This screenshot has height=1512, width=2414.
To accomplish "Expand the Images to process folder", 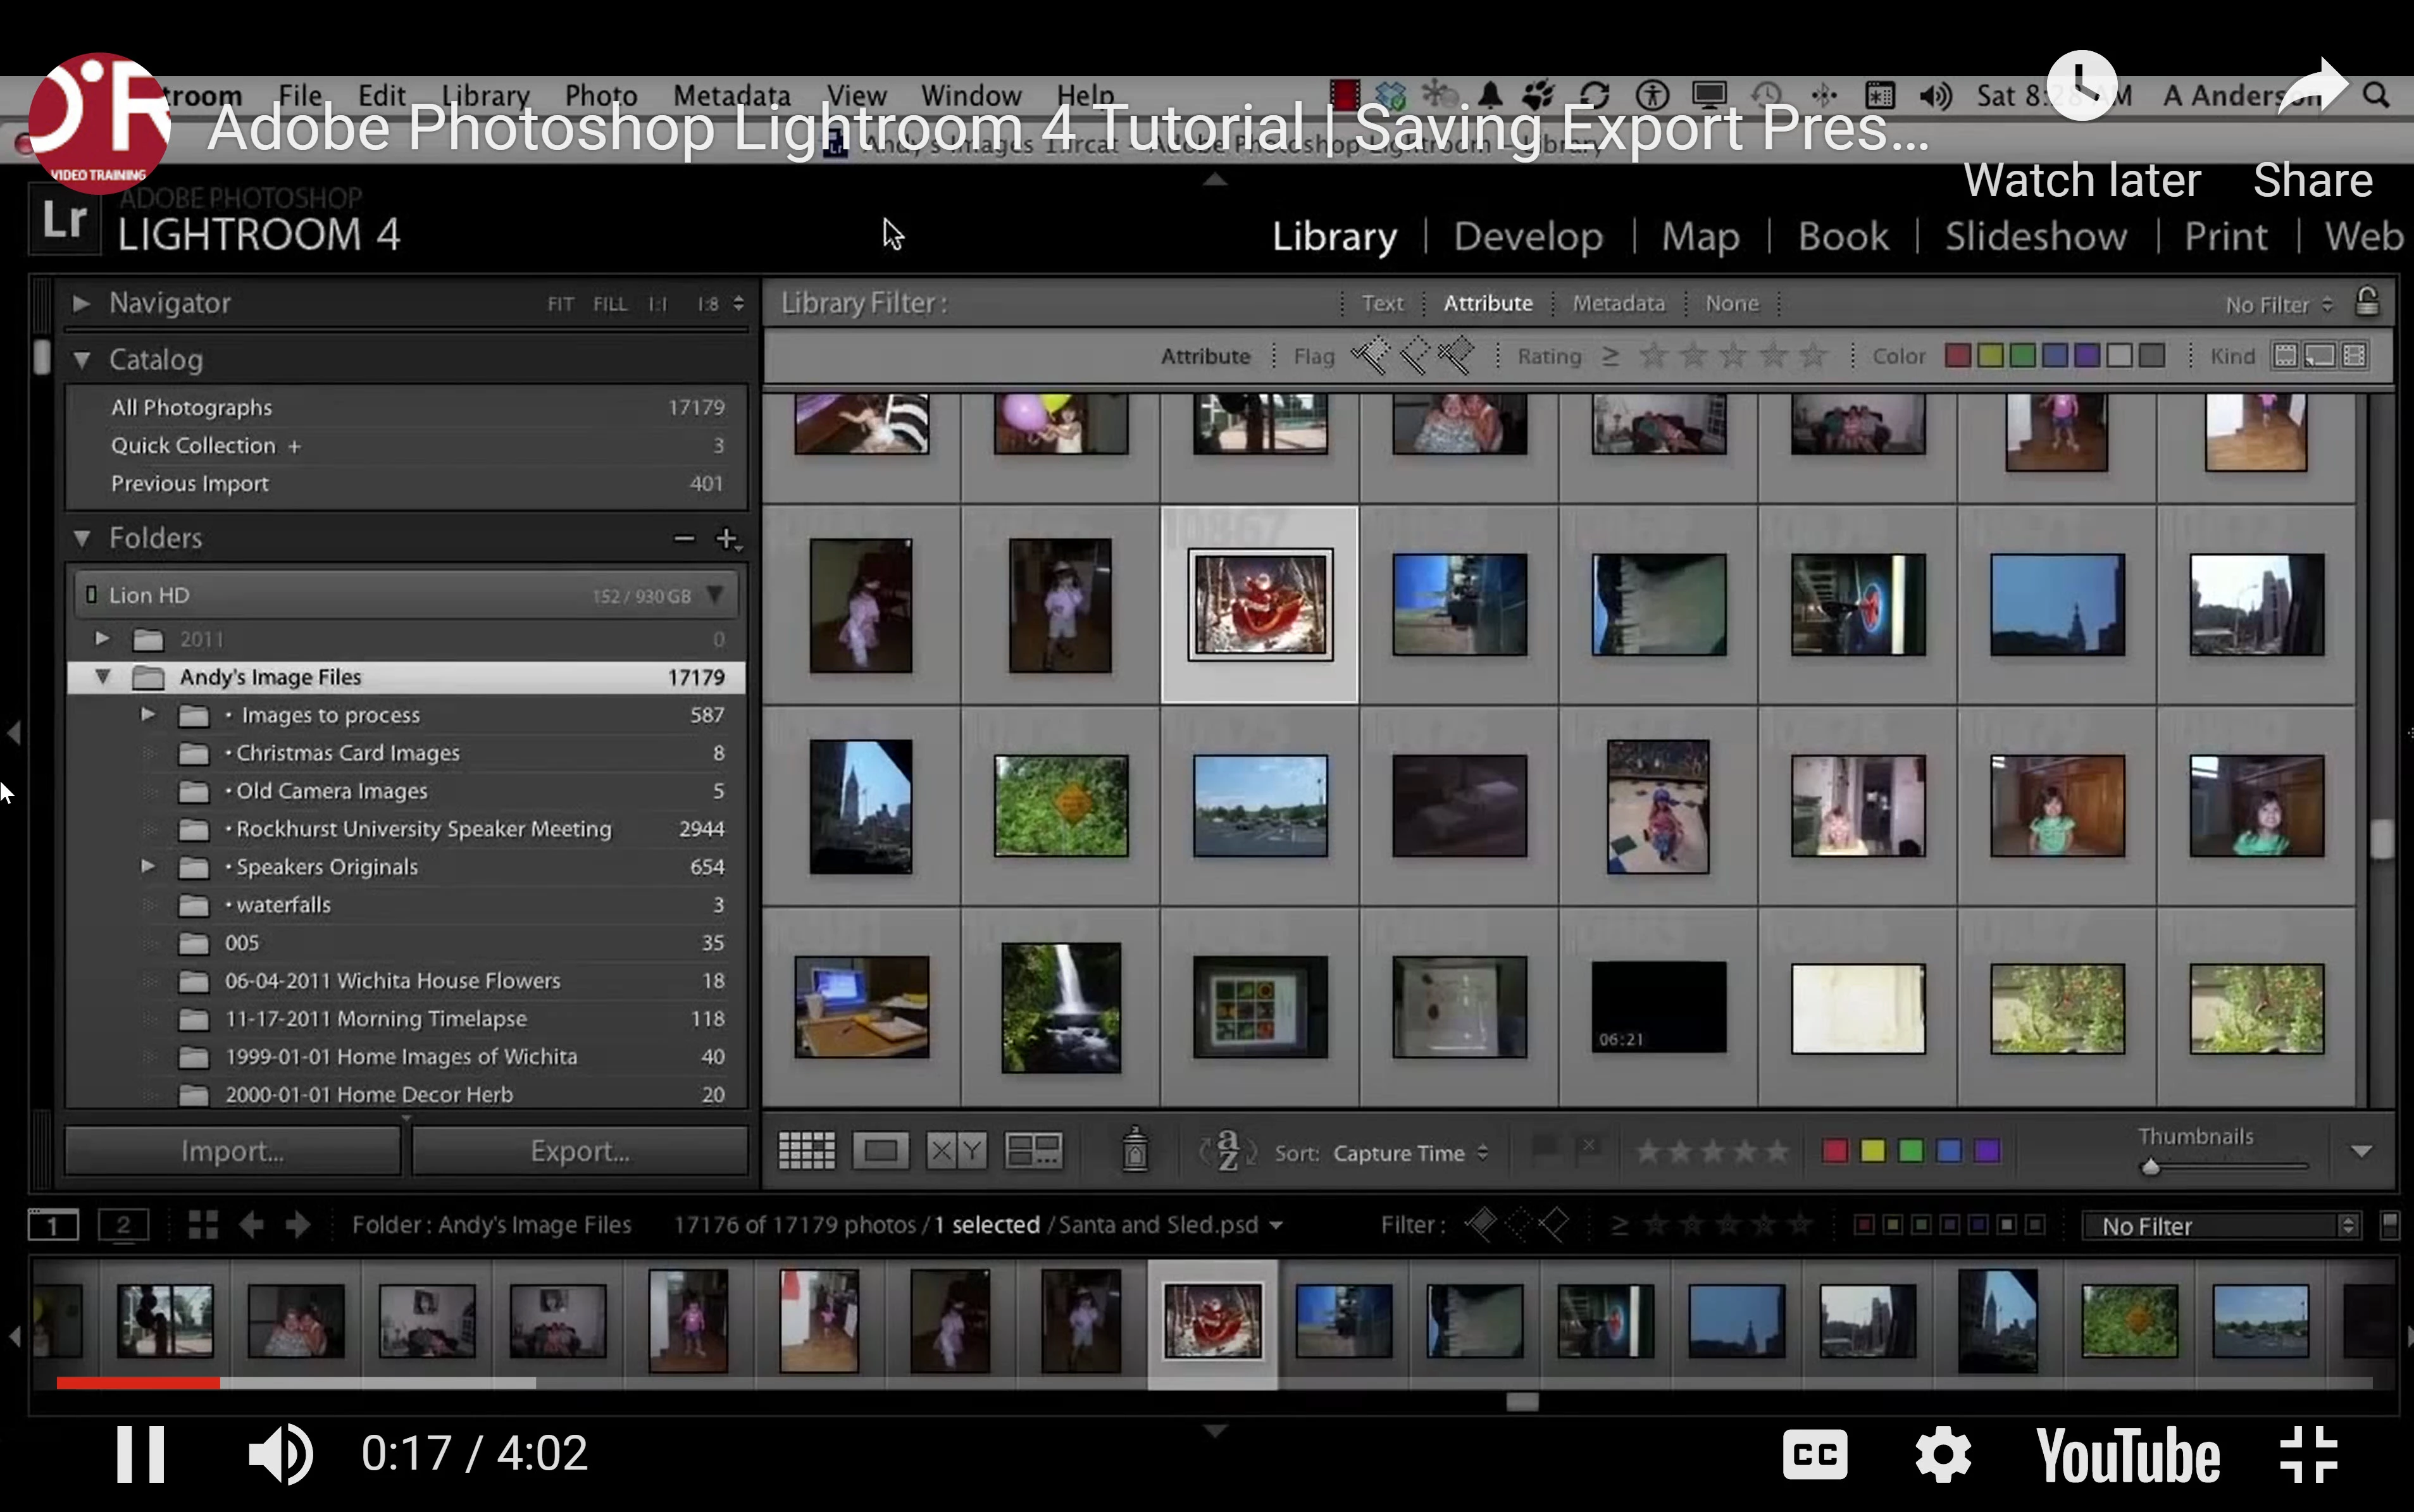I will 148,715.
